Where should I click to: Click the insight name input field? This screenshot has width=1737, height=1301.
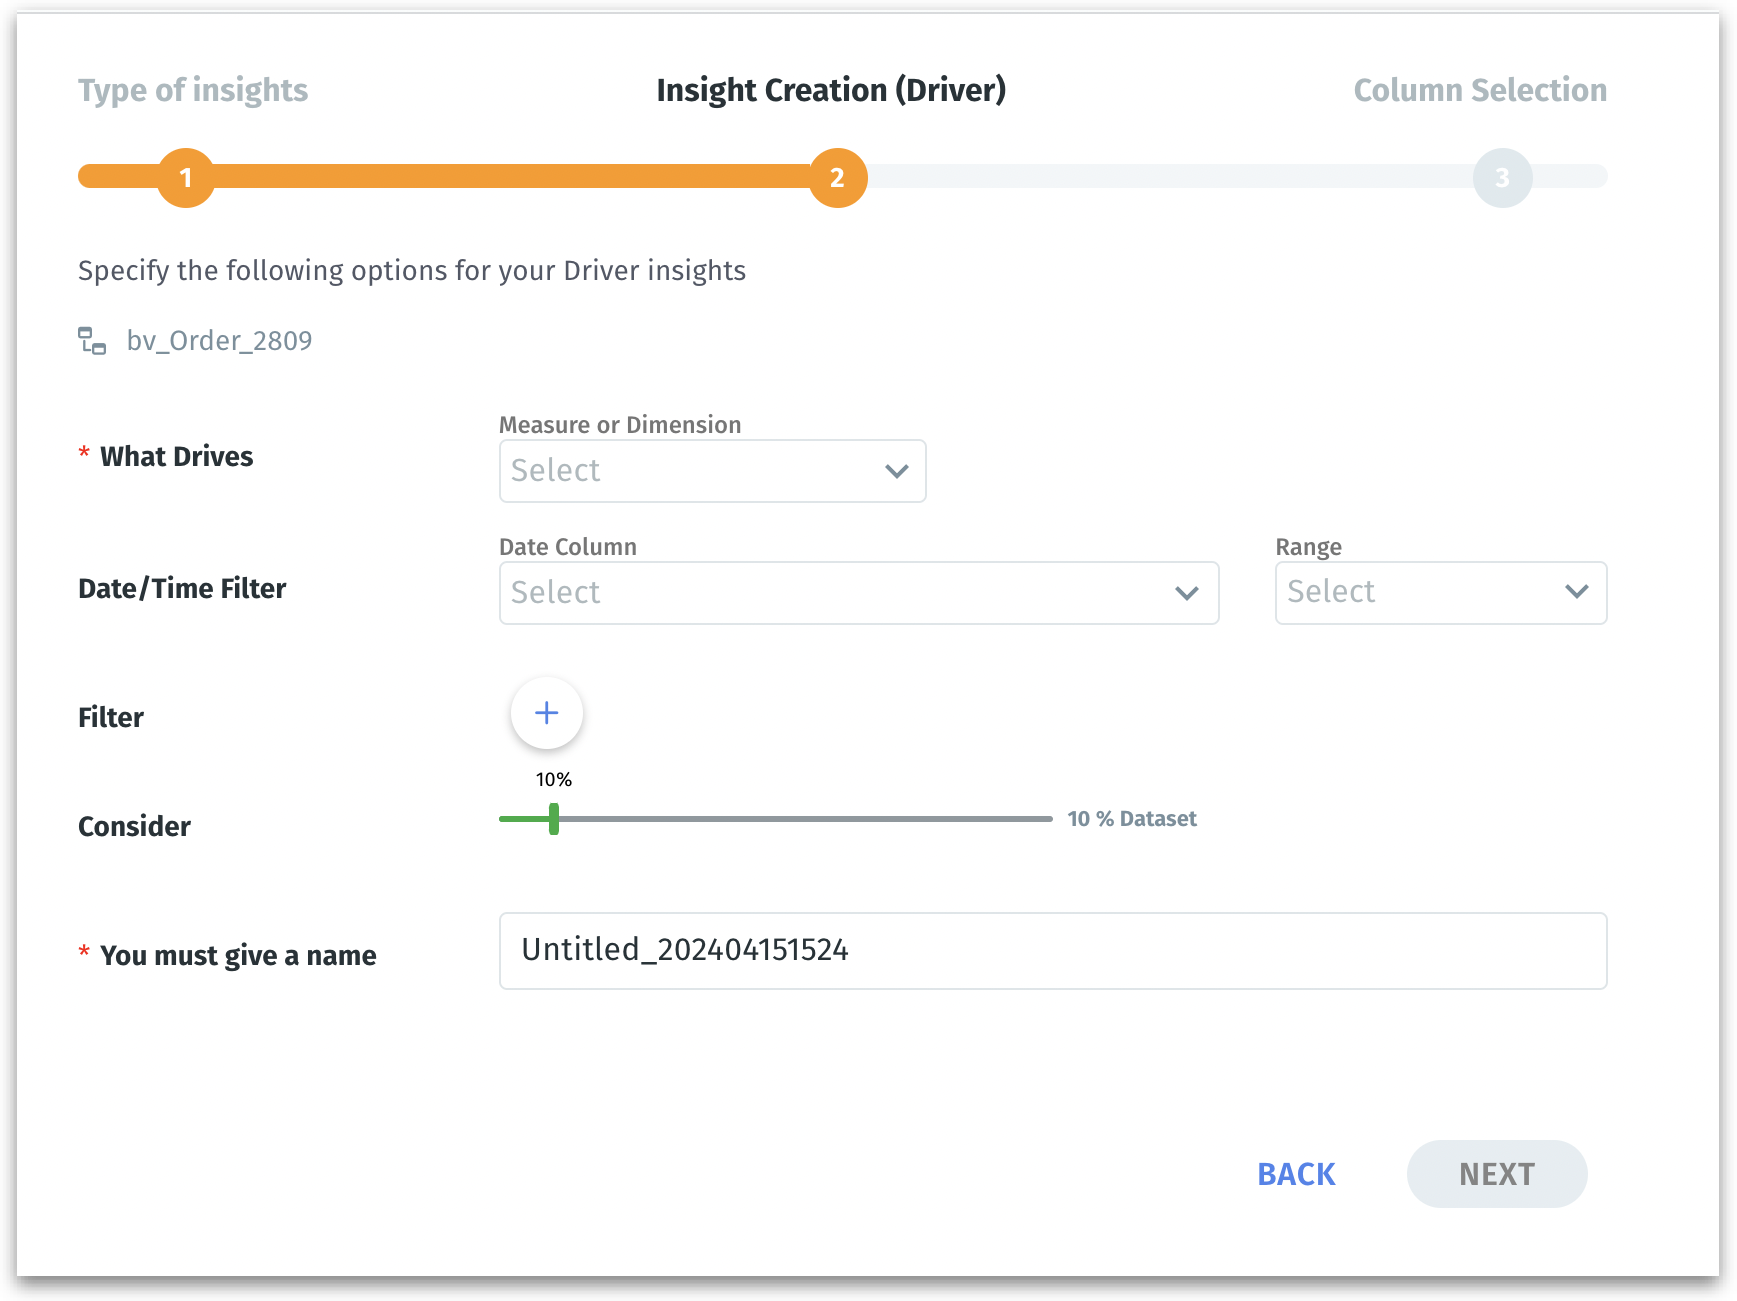[1052, 951]
